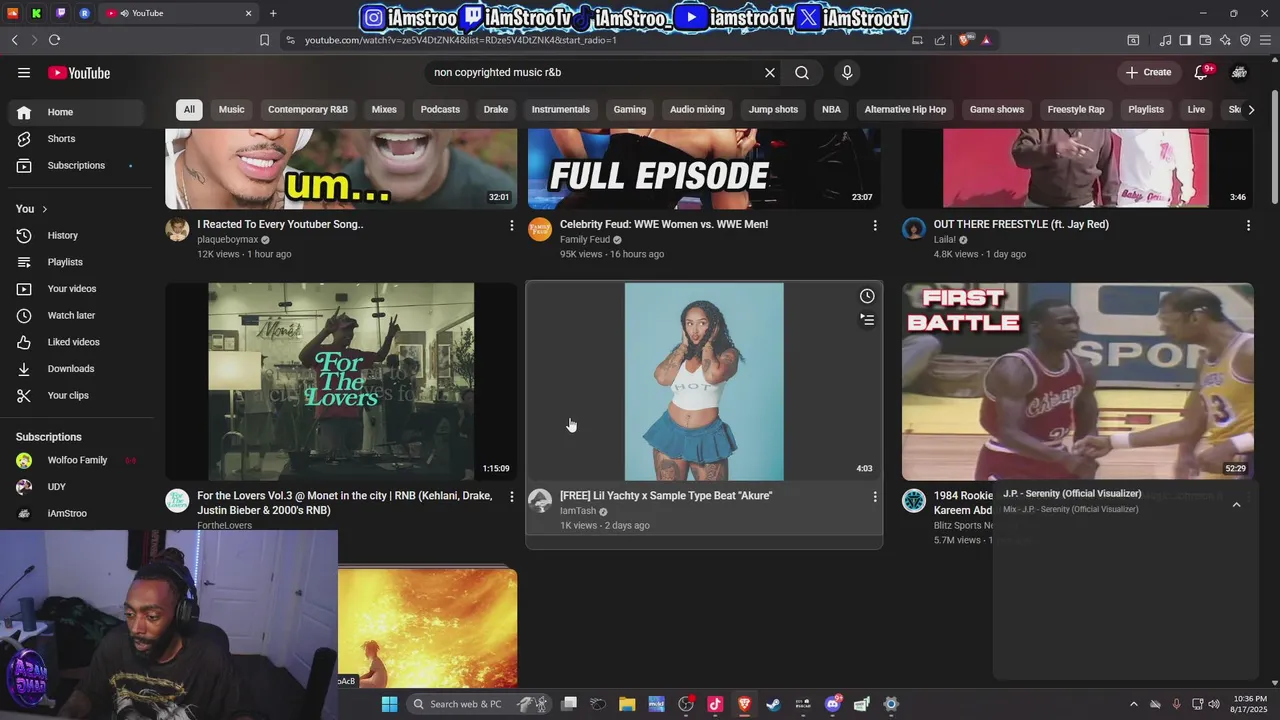Select Contemporary R&B chip

[x=308, y=109]
